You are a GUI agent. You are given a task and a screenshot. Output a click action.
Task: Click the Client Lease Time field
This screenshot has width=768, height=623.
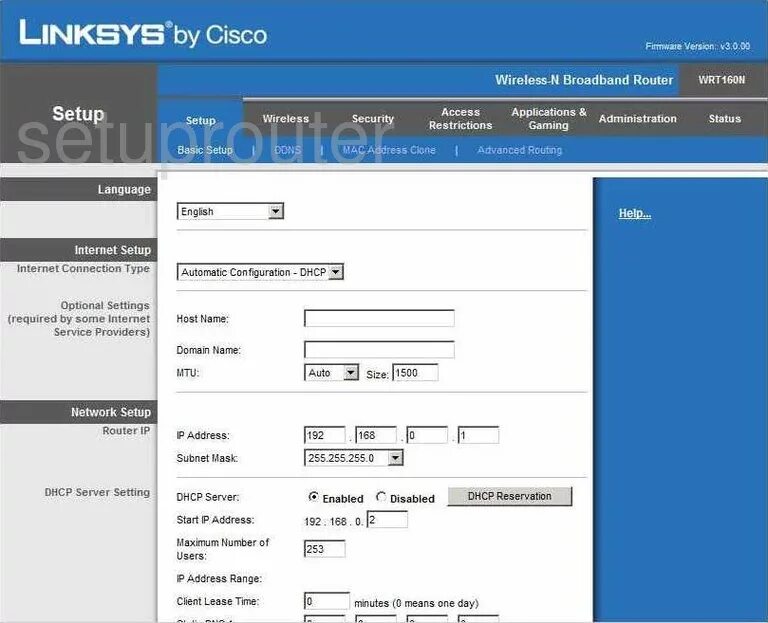point(327,601)
